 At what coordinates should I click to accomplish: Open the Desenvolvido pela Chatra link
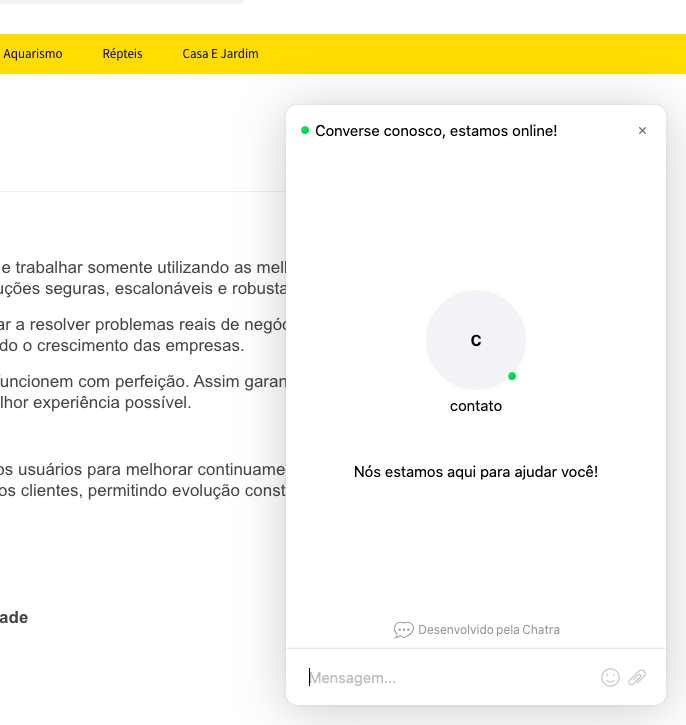[x=477, y=630]
